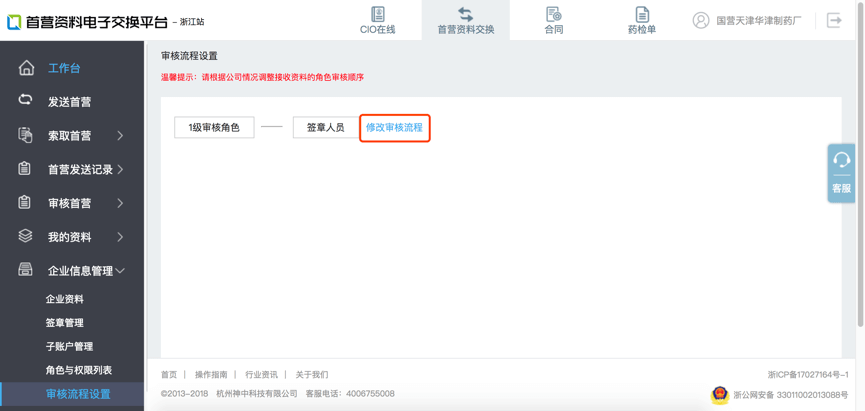Click the 首营资料电子交换平台 title text
The image size is (865, 411).
tap(96, 22)
